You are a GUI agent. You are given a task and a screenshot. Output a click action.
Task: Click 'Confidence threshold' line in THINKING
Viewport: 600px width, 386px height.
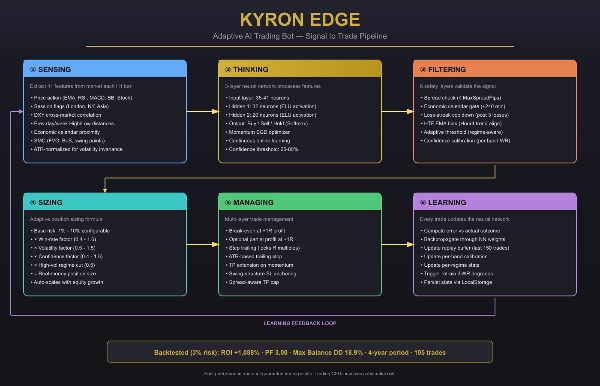coord(262,149)
